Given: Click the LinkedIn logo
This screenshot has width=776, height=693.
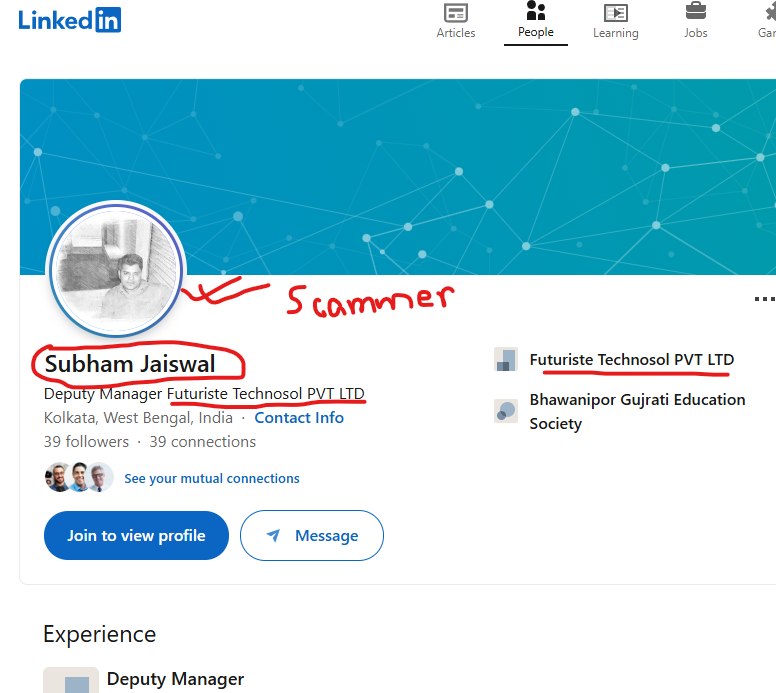Looking at the screenshot, I should (70, 20).
